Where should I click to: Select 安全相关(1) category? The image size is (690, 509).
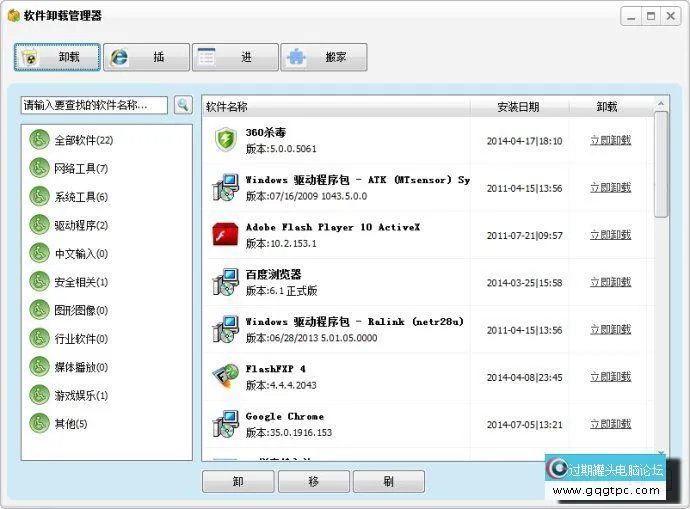81,282
